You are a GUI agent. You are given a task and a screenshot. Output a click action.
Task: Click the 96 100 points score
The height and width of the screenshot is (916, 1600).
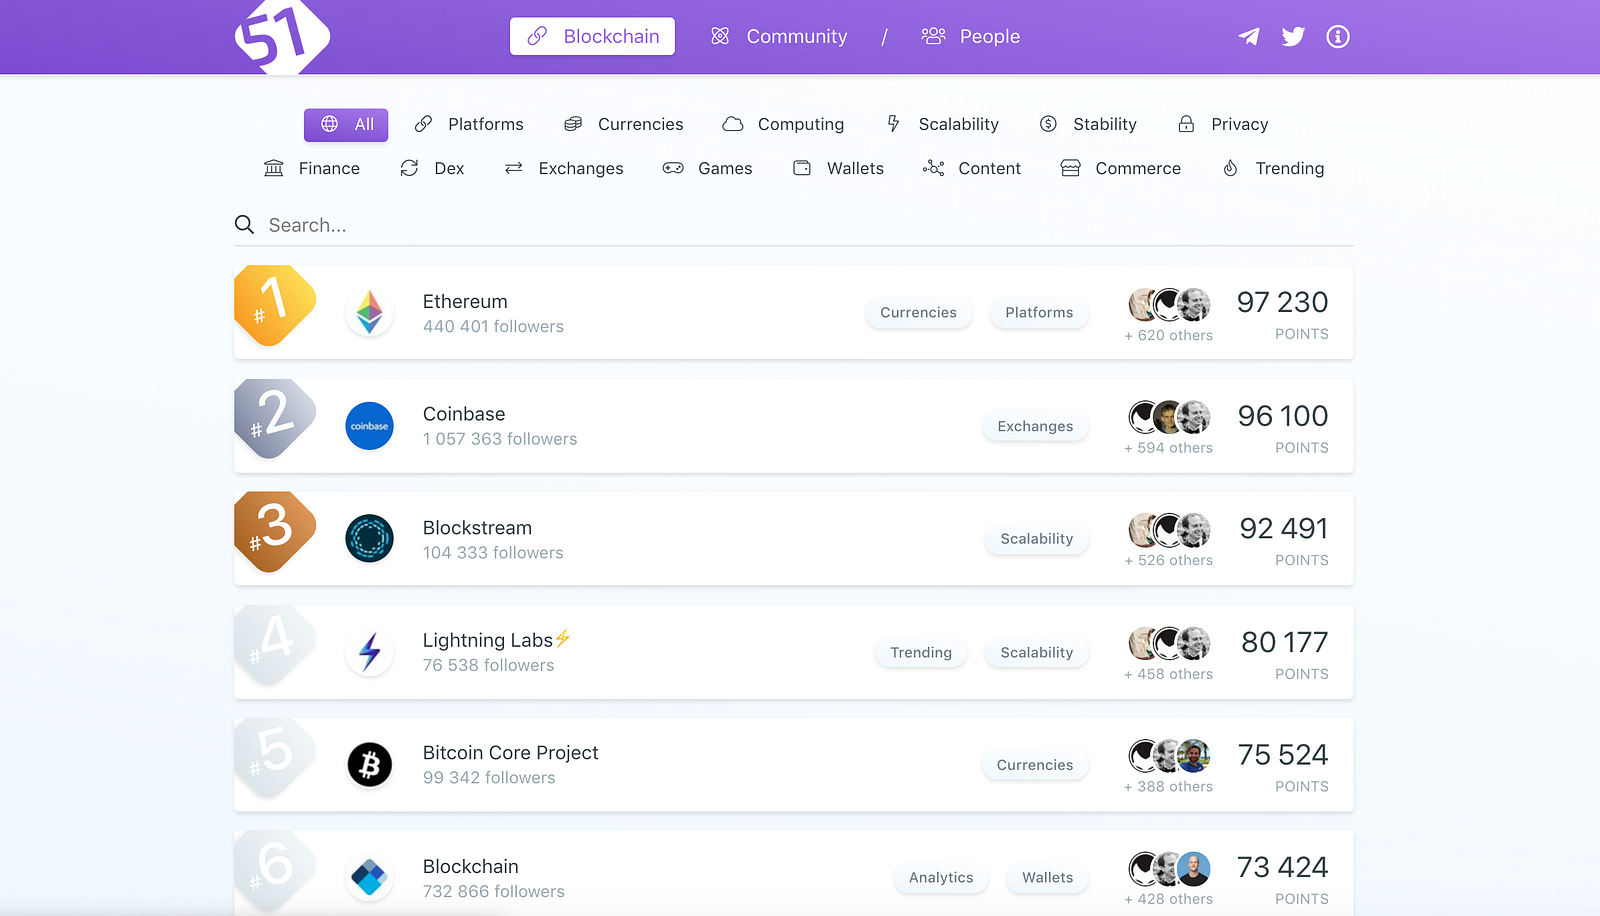1283,416
